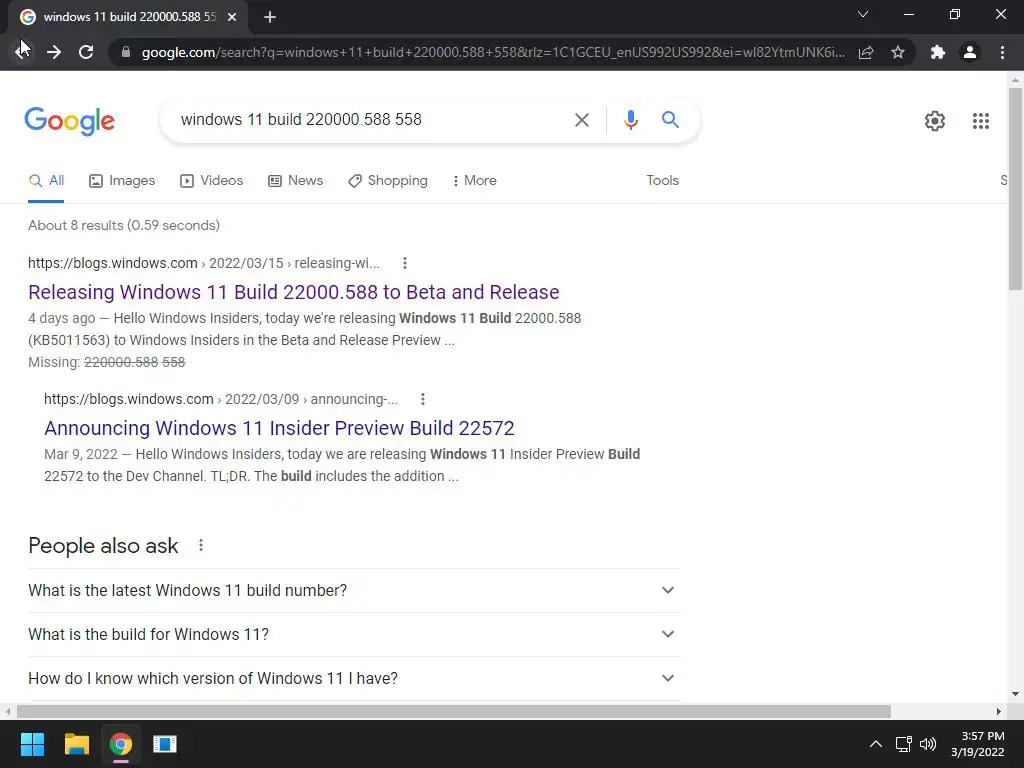Open the tab search chevron in title bar
This screenshot has height=768, width=1024.
(x=863, y=14)
